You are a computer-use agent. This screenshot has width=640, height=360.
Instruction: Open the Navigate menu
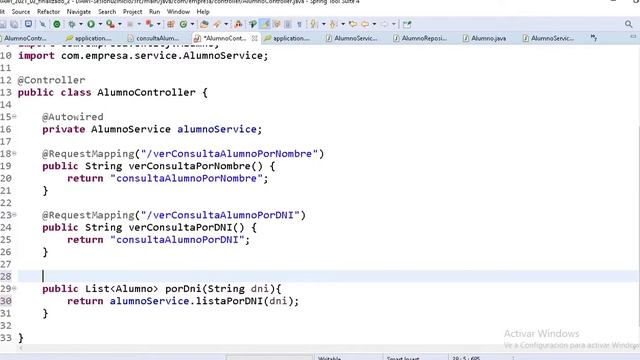pyautogui.click(x=79, y=11)
